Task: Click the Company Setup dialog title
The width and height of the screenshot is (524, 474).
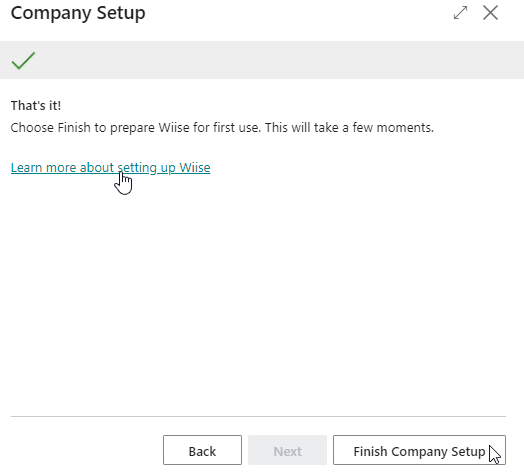Action: [78, 13]
